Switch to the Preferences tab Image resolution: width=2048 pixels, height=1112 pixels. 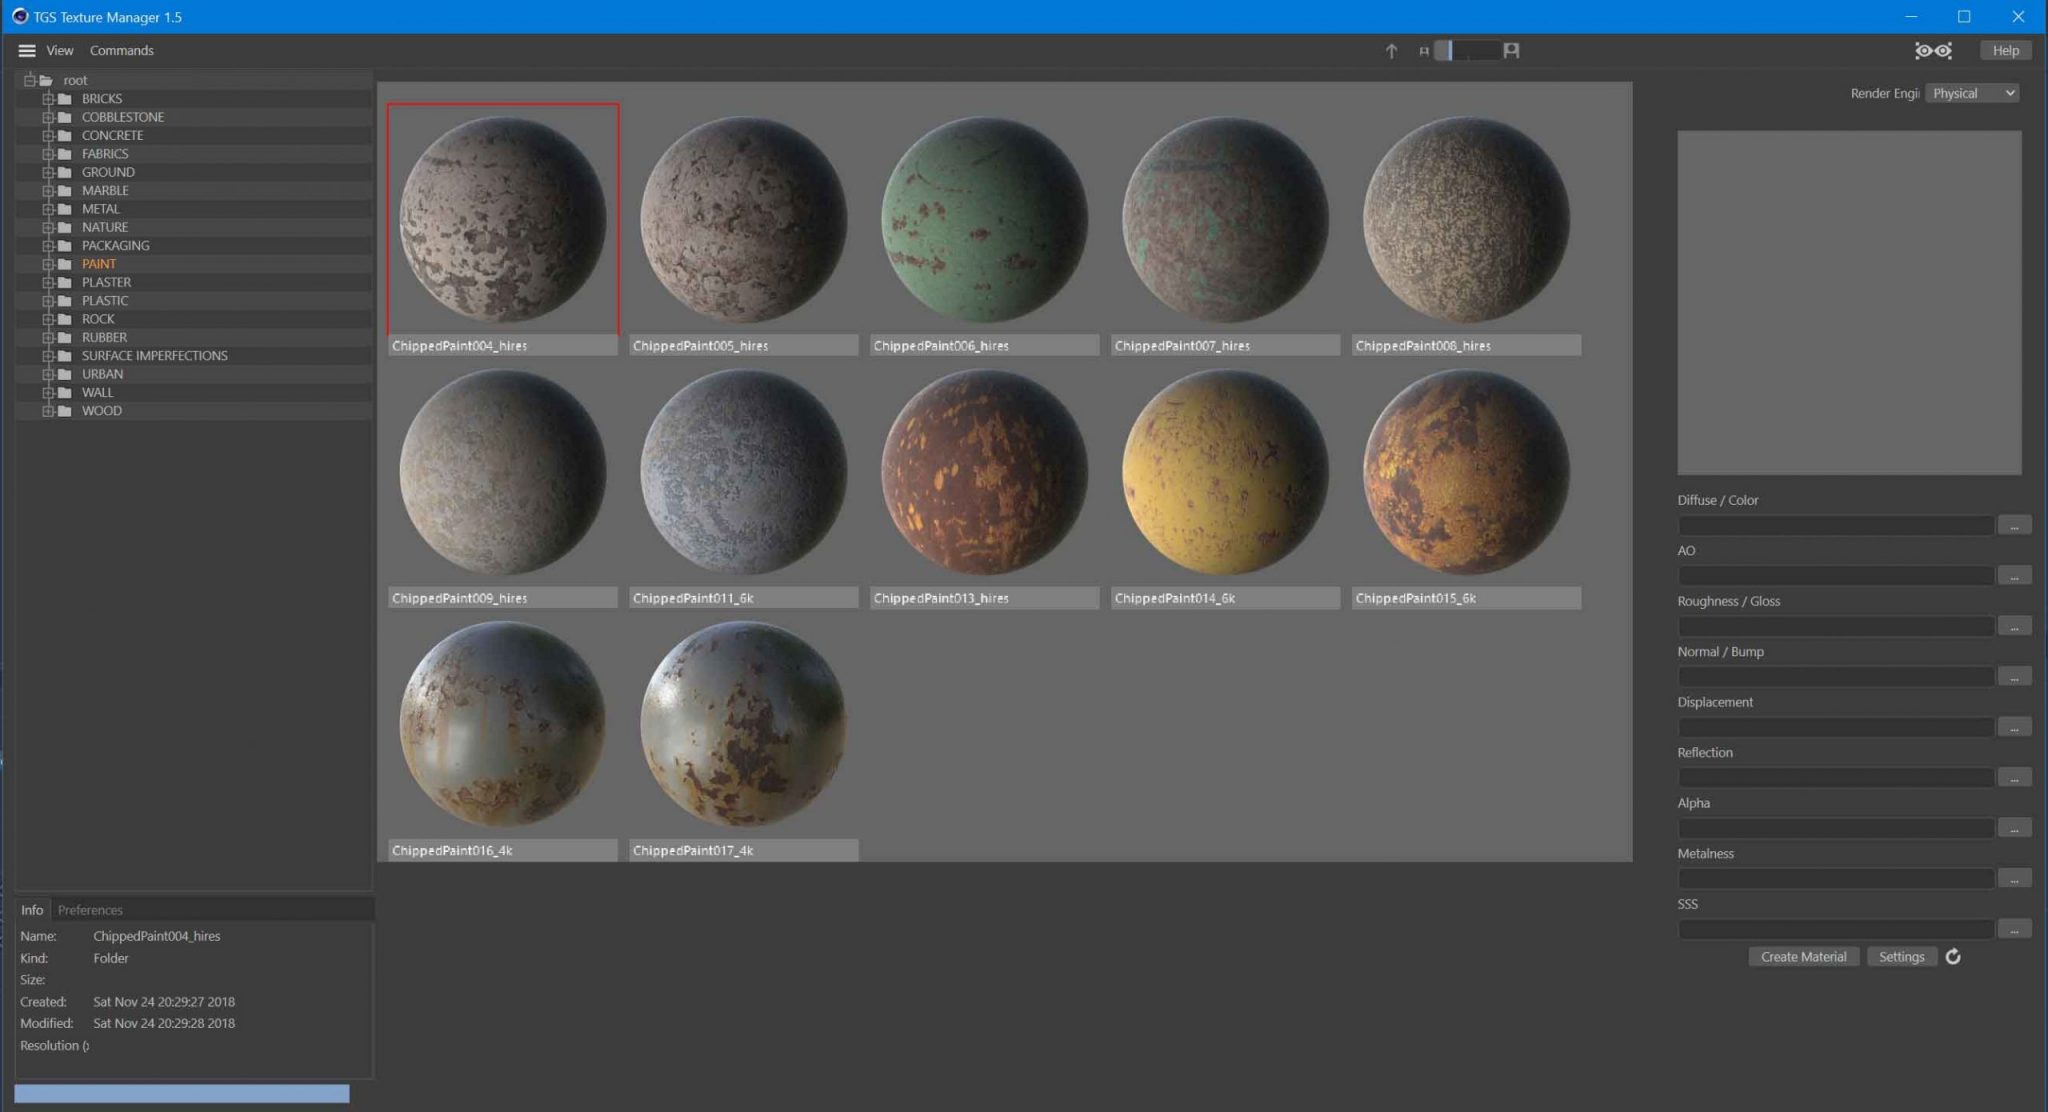pos(89,909)
